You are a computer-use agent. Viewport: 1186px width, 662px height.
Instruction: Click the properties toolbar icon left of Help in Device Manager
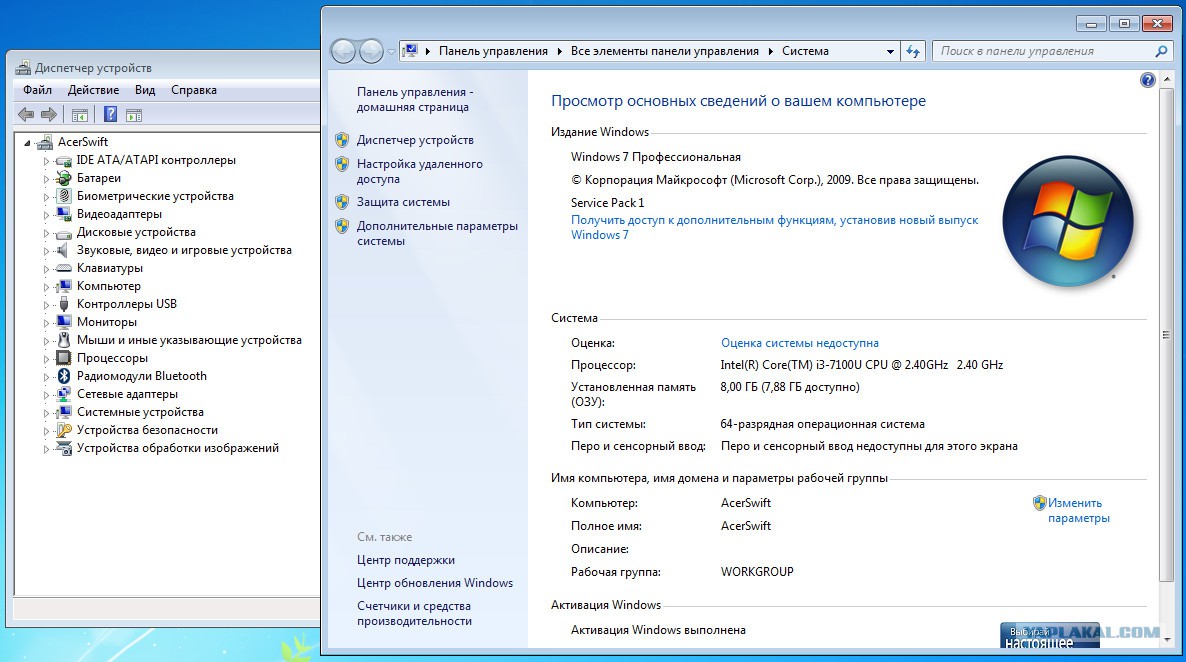pyautogui.click(x=79, y=115)
